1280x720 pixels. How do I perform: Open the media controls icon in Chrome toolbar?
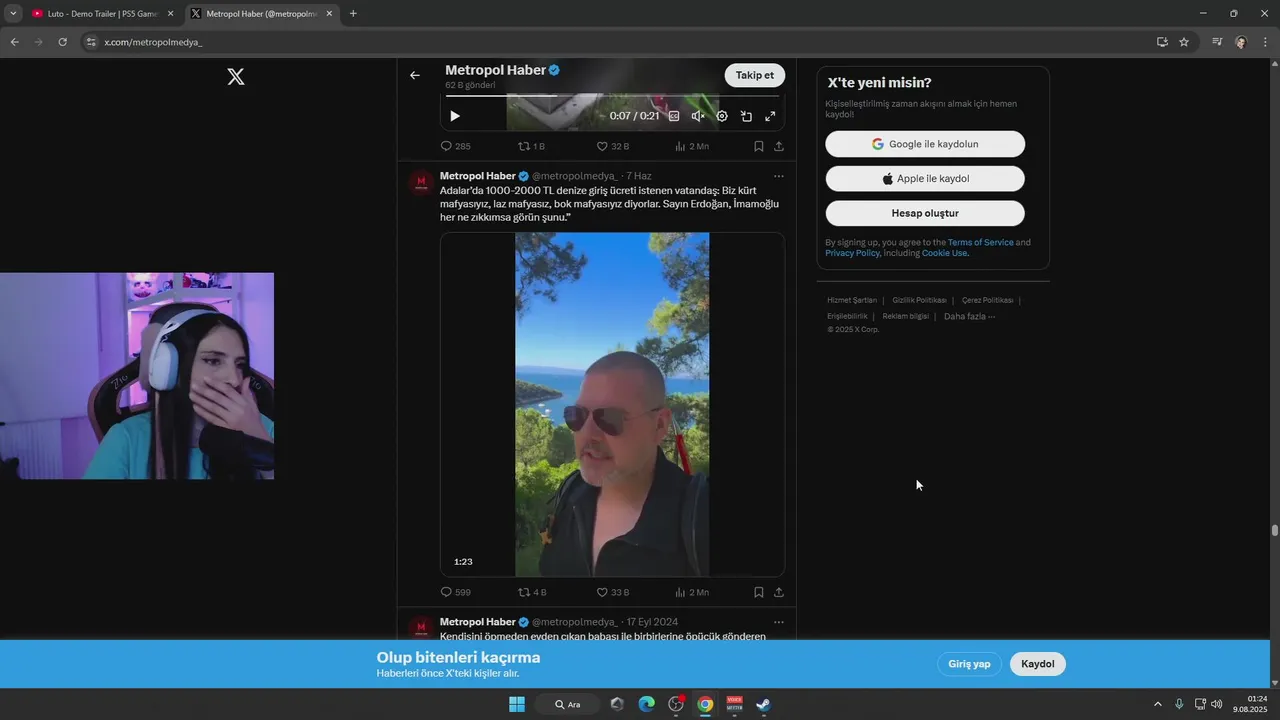coord(1217,42)
